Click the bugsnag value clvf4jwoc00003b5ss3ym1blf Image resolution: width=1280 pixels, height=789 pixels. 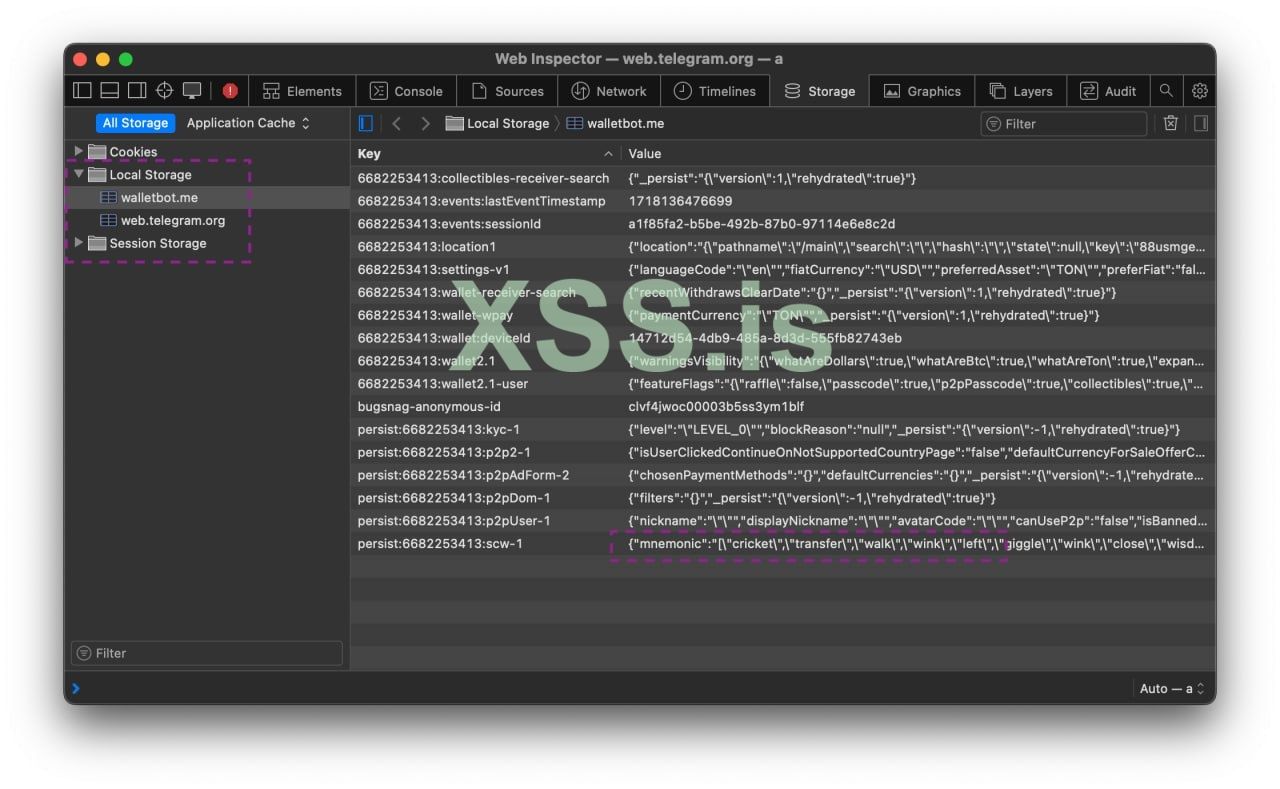[716, 407]
